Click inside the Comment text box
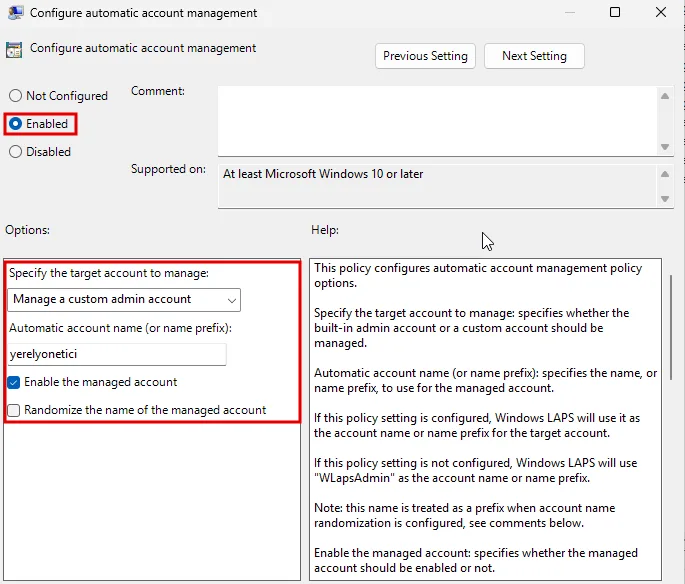 [x=438, y=121]
